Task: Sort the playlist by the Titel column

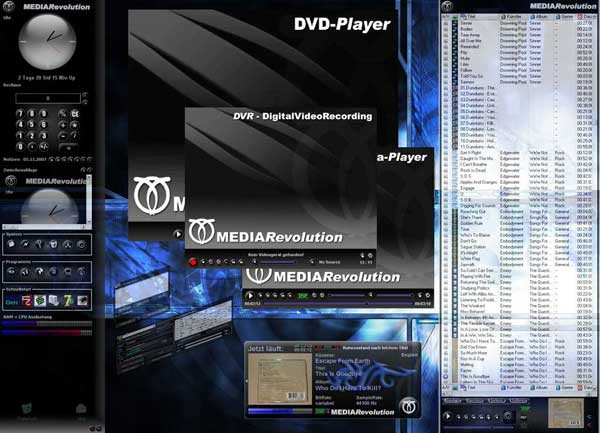Action: coord(478,17)
